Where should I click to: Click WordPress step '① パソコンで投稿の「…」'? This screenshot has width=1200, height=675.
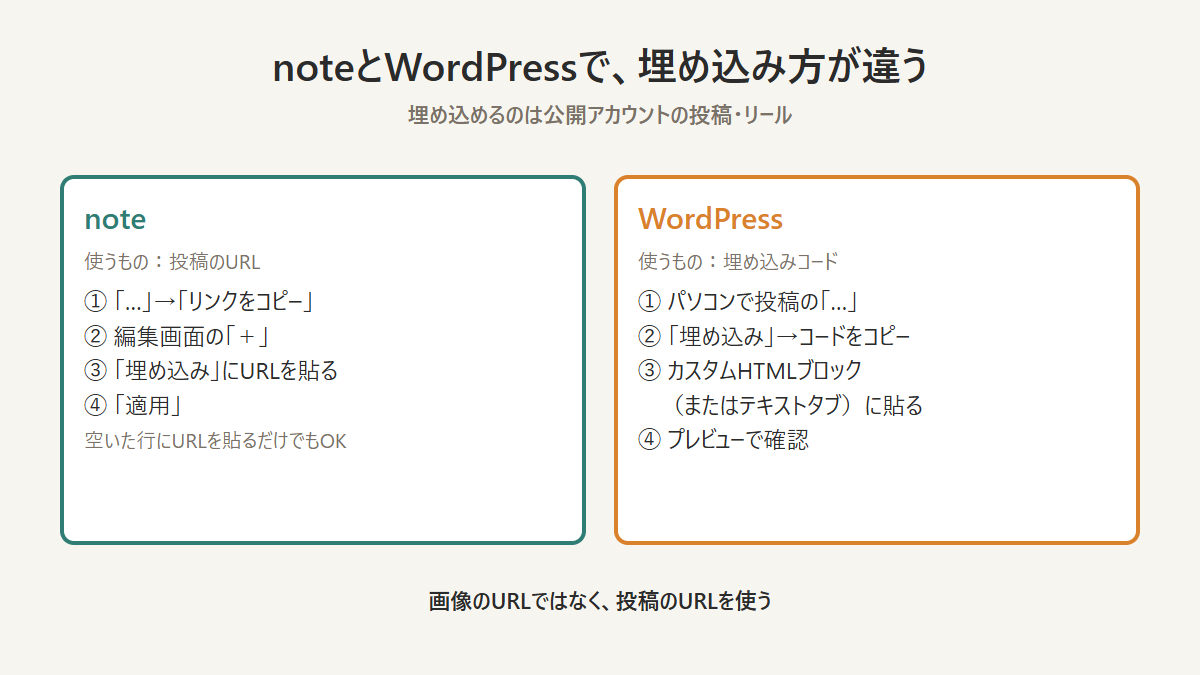(750, 300)
